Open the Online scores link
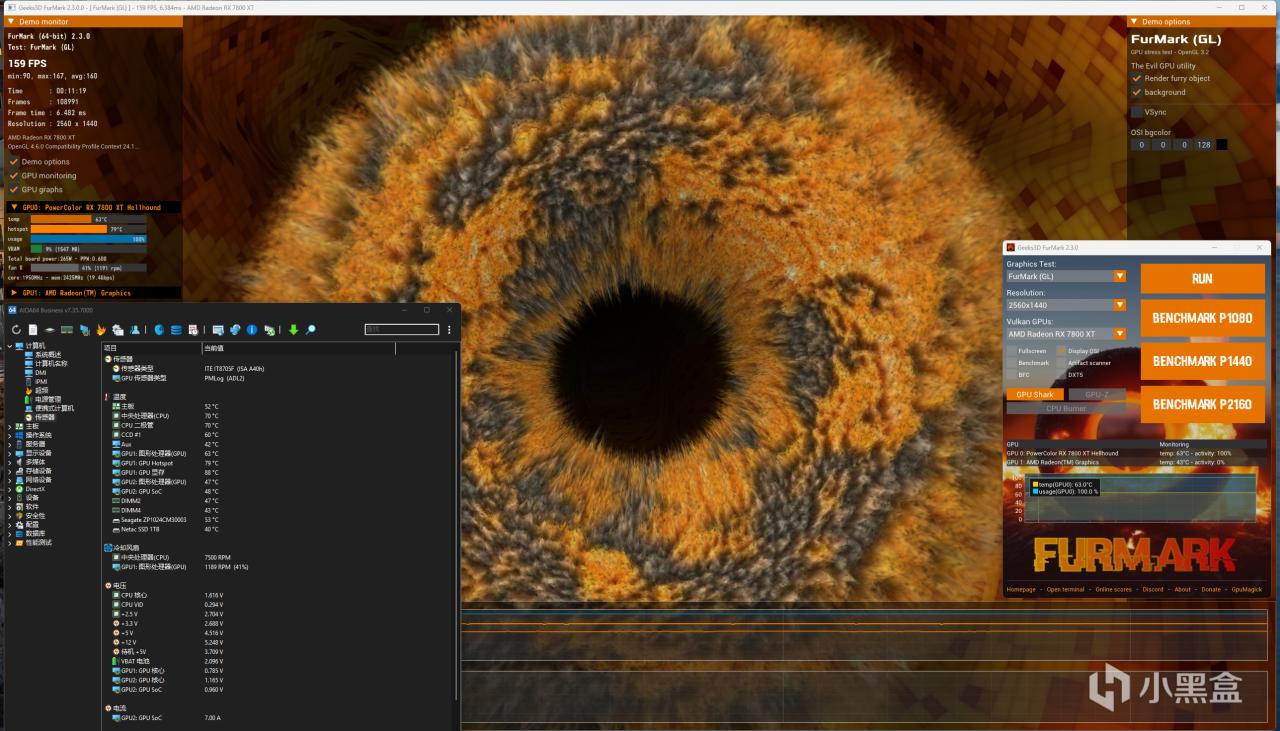The width and height of the screenshot is (1280, 731). (1113, 589)
